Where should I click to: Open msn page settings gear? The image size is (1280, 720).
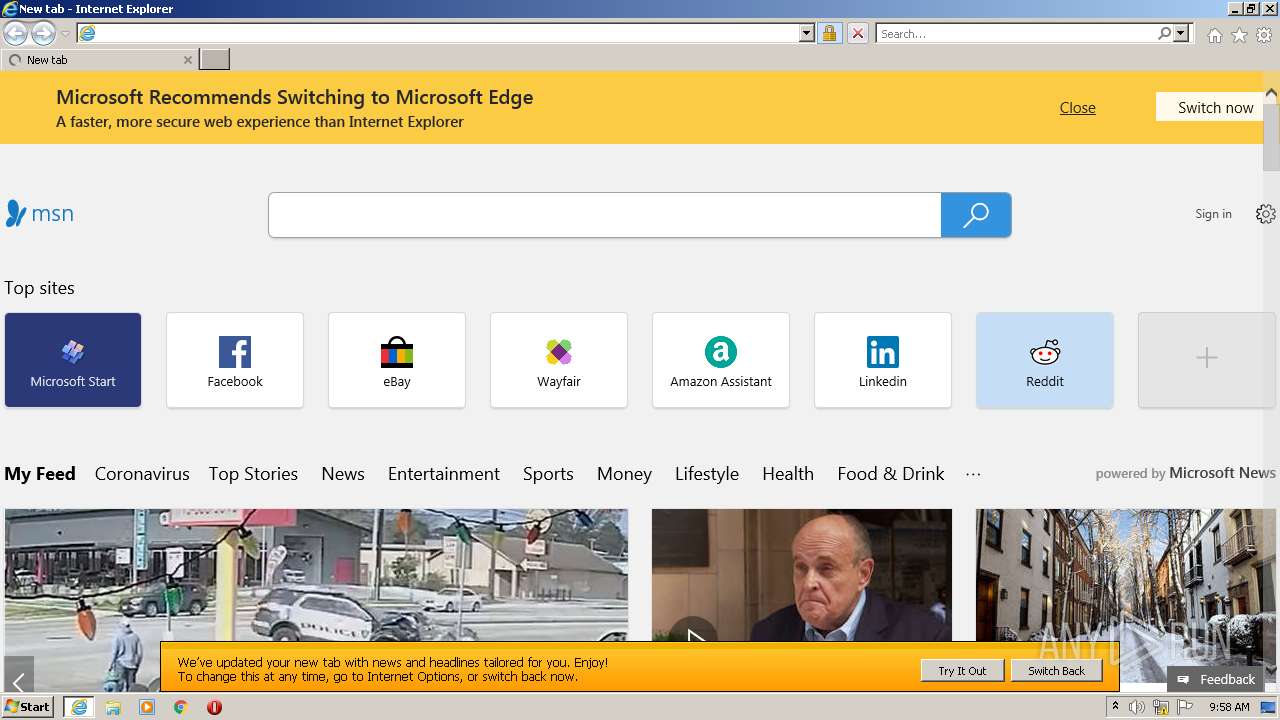[1265, 214]
